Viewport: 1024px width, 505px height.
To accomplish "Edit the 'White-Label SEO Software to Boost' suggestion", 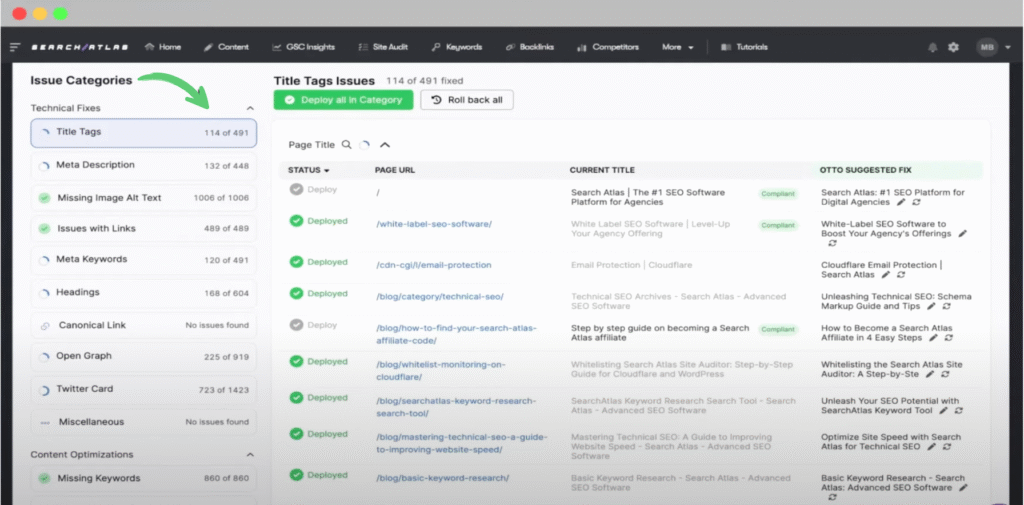I will coord(962,233).
